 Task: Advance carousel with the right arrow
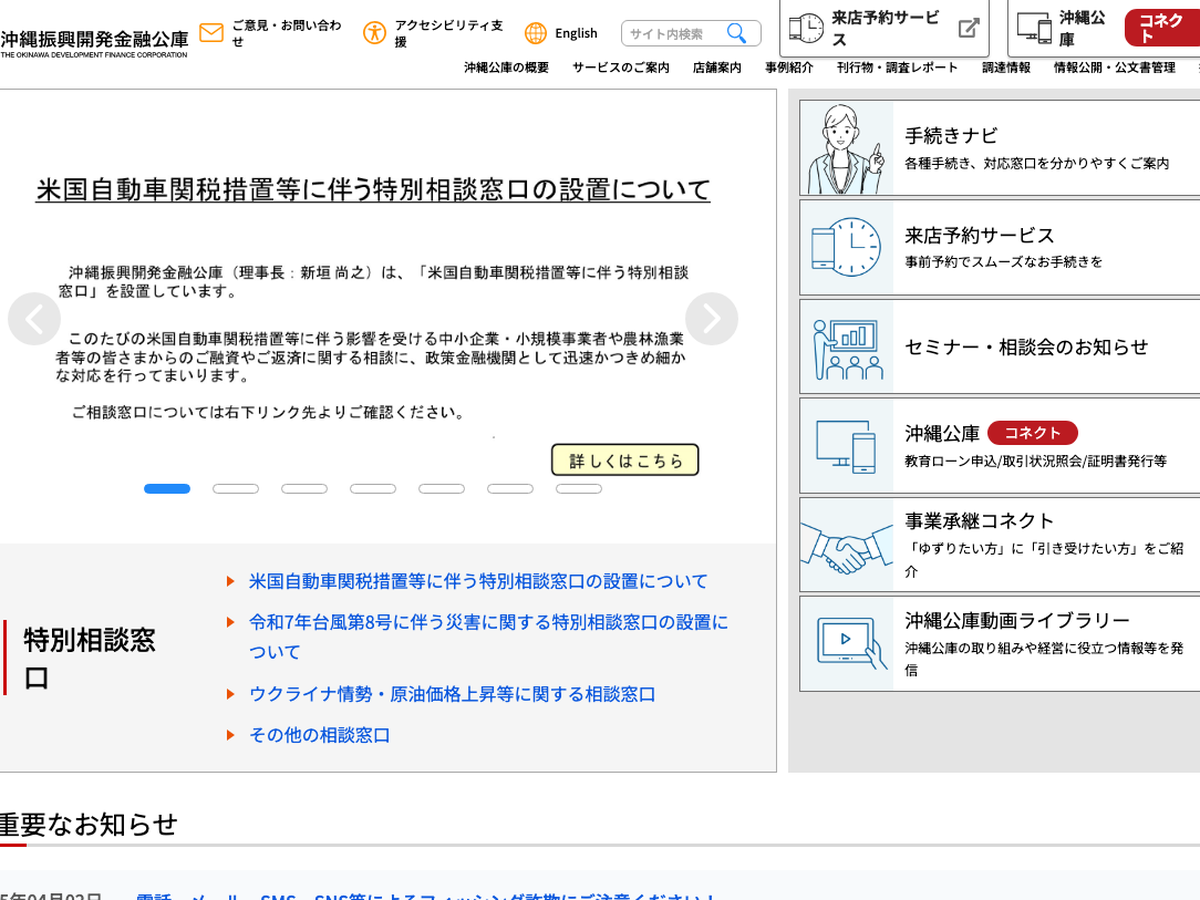tap(711, 319)
